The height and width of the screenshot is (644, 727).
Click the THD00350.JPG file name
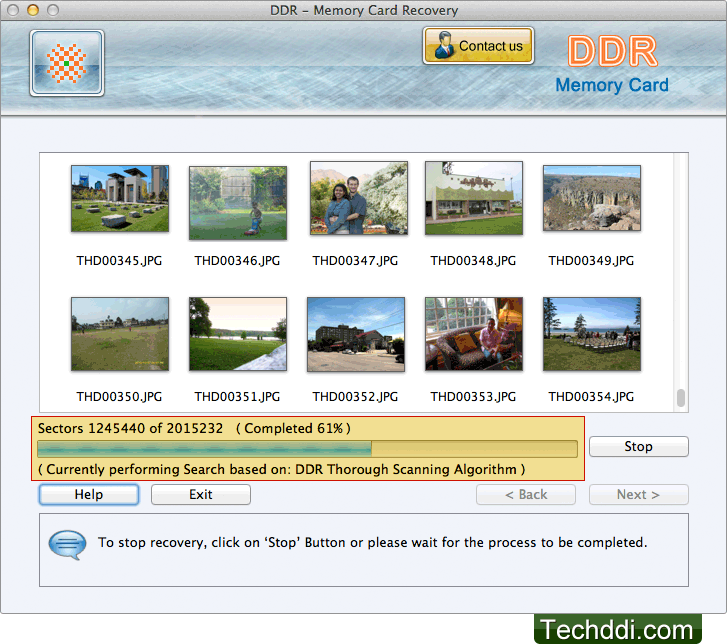[x=119, y=396]
